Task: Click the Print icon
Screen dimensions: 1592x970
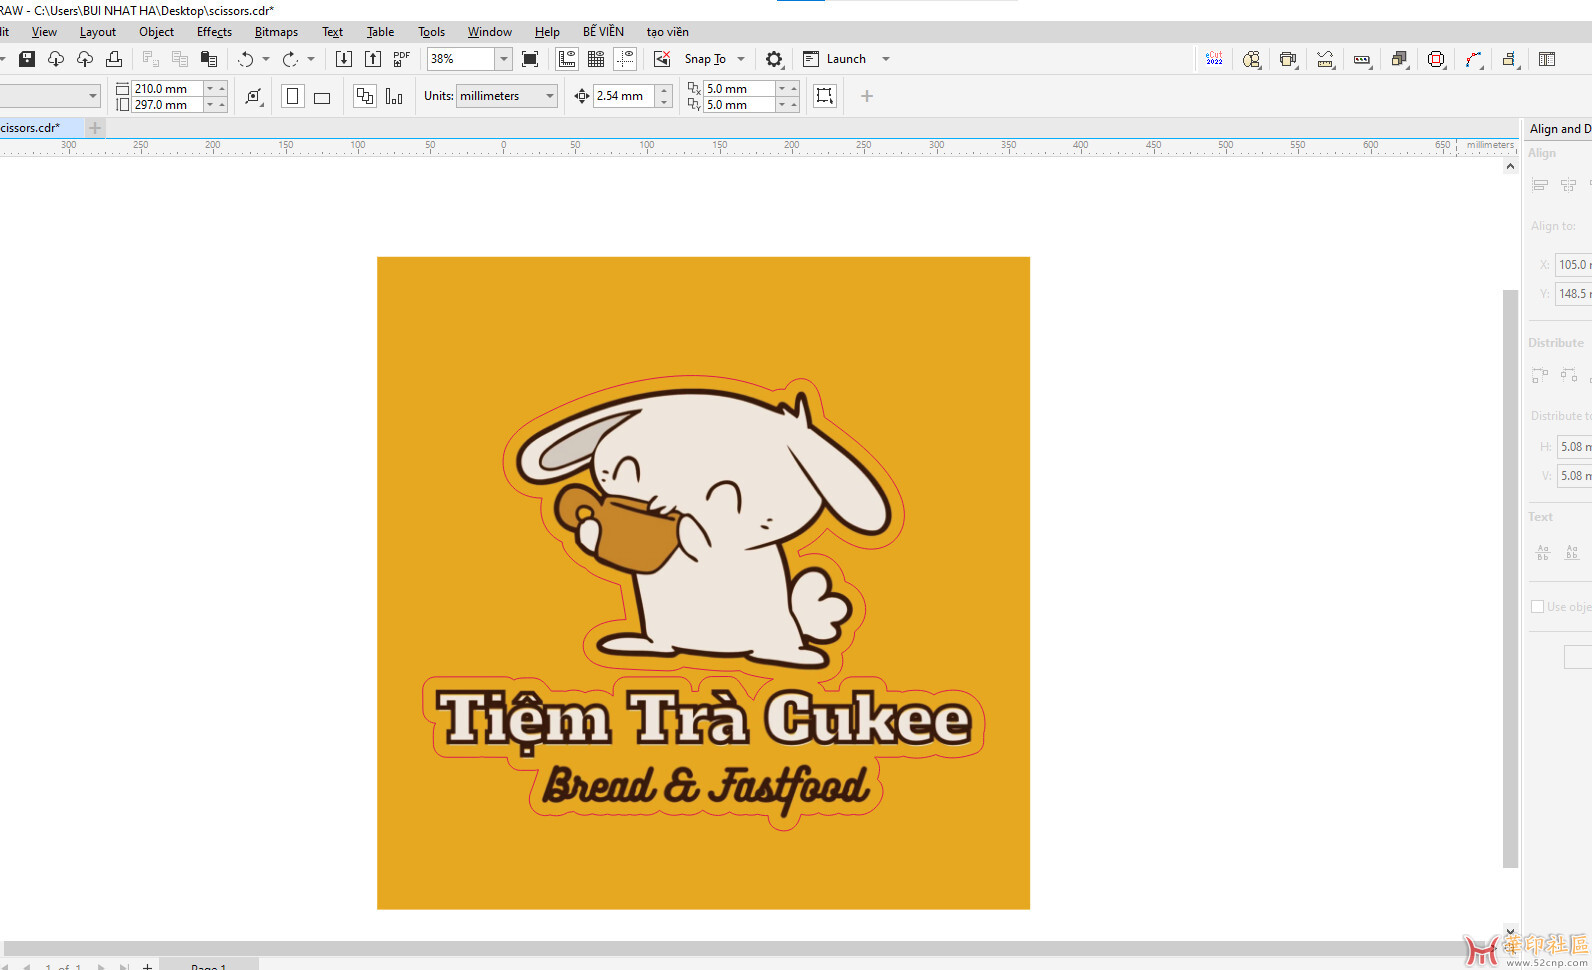Action: 114,59
